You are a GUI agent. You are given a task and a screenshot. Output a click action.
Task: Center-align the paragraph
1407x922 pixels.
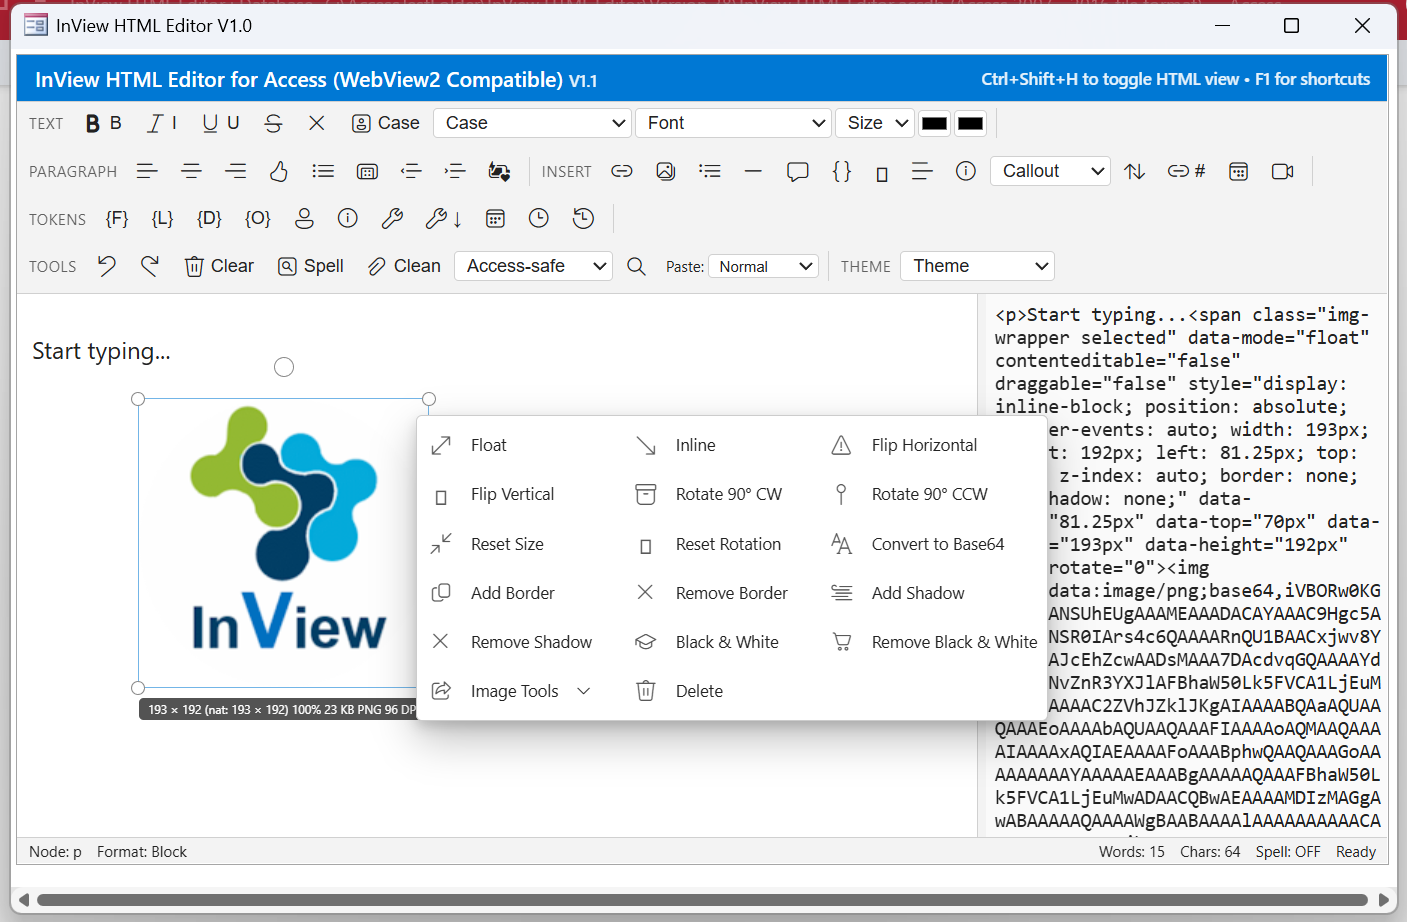click(191, 171)
